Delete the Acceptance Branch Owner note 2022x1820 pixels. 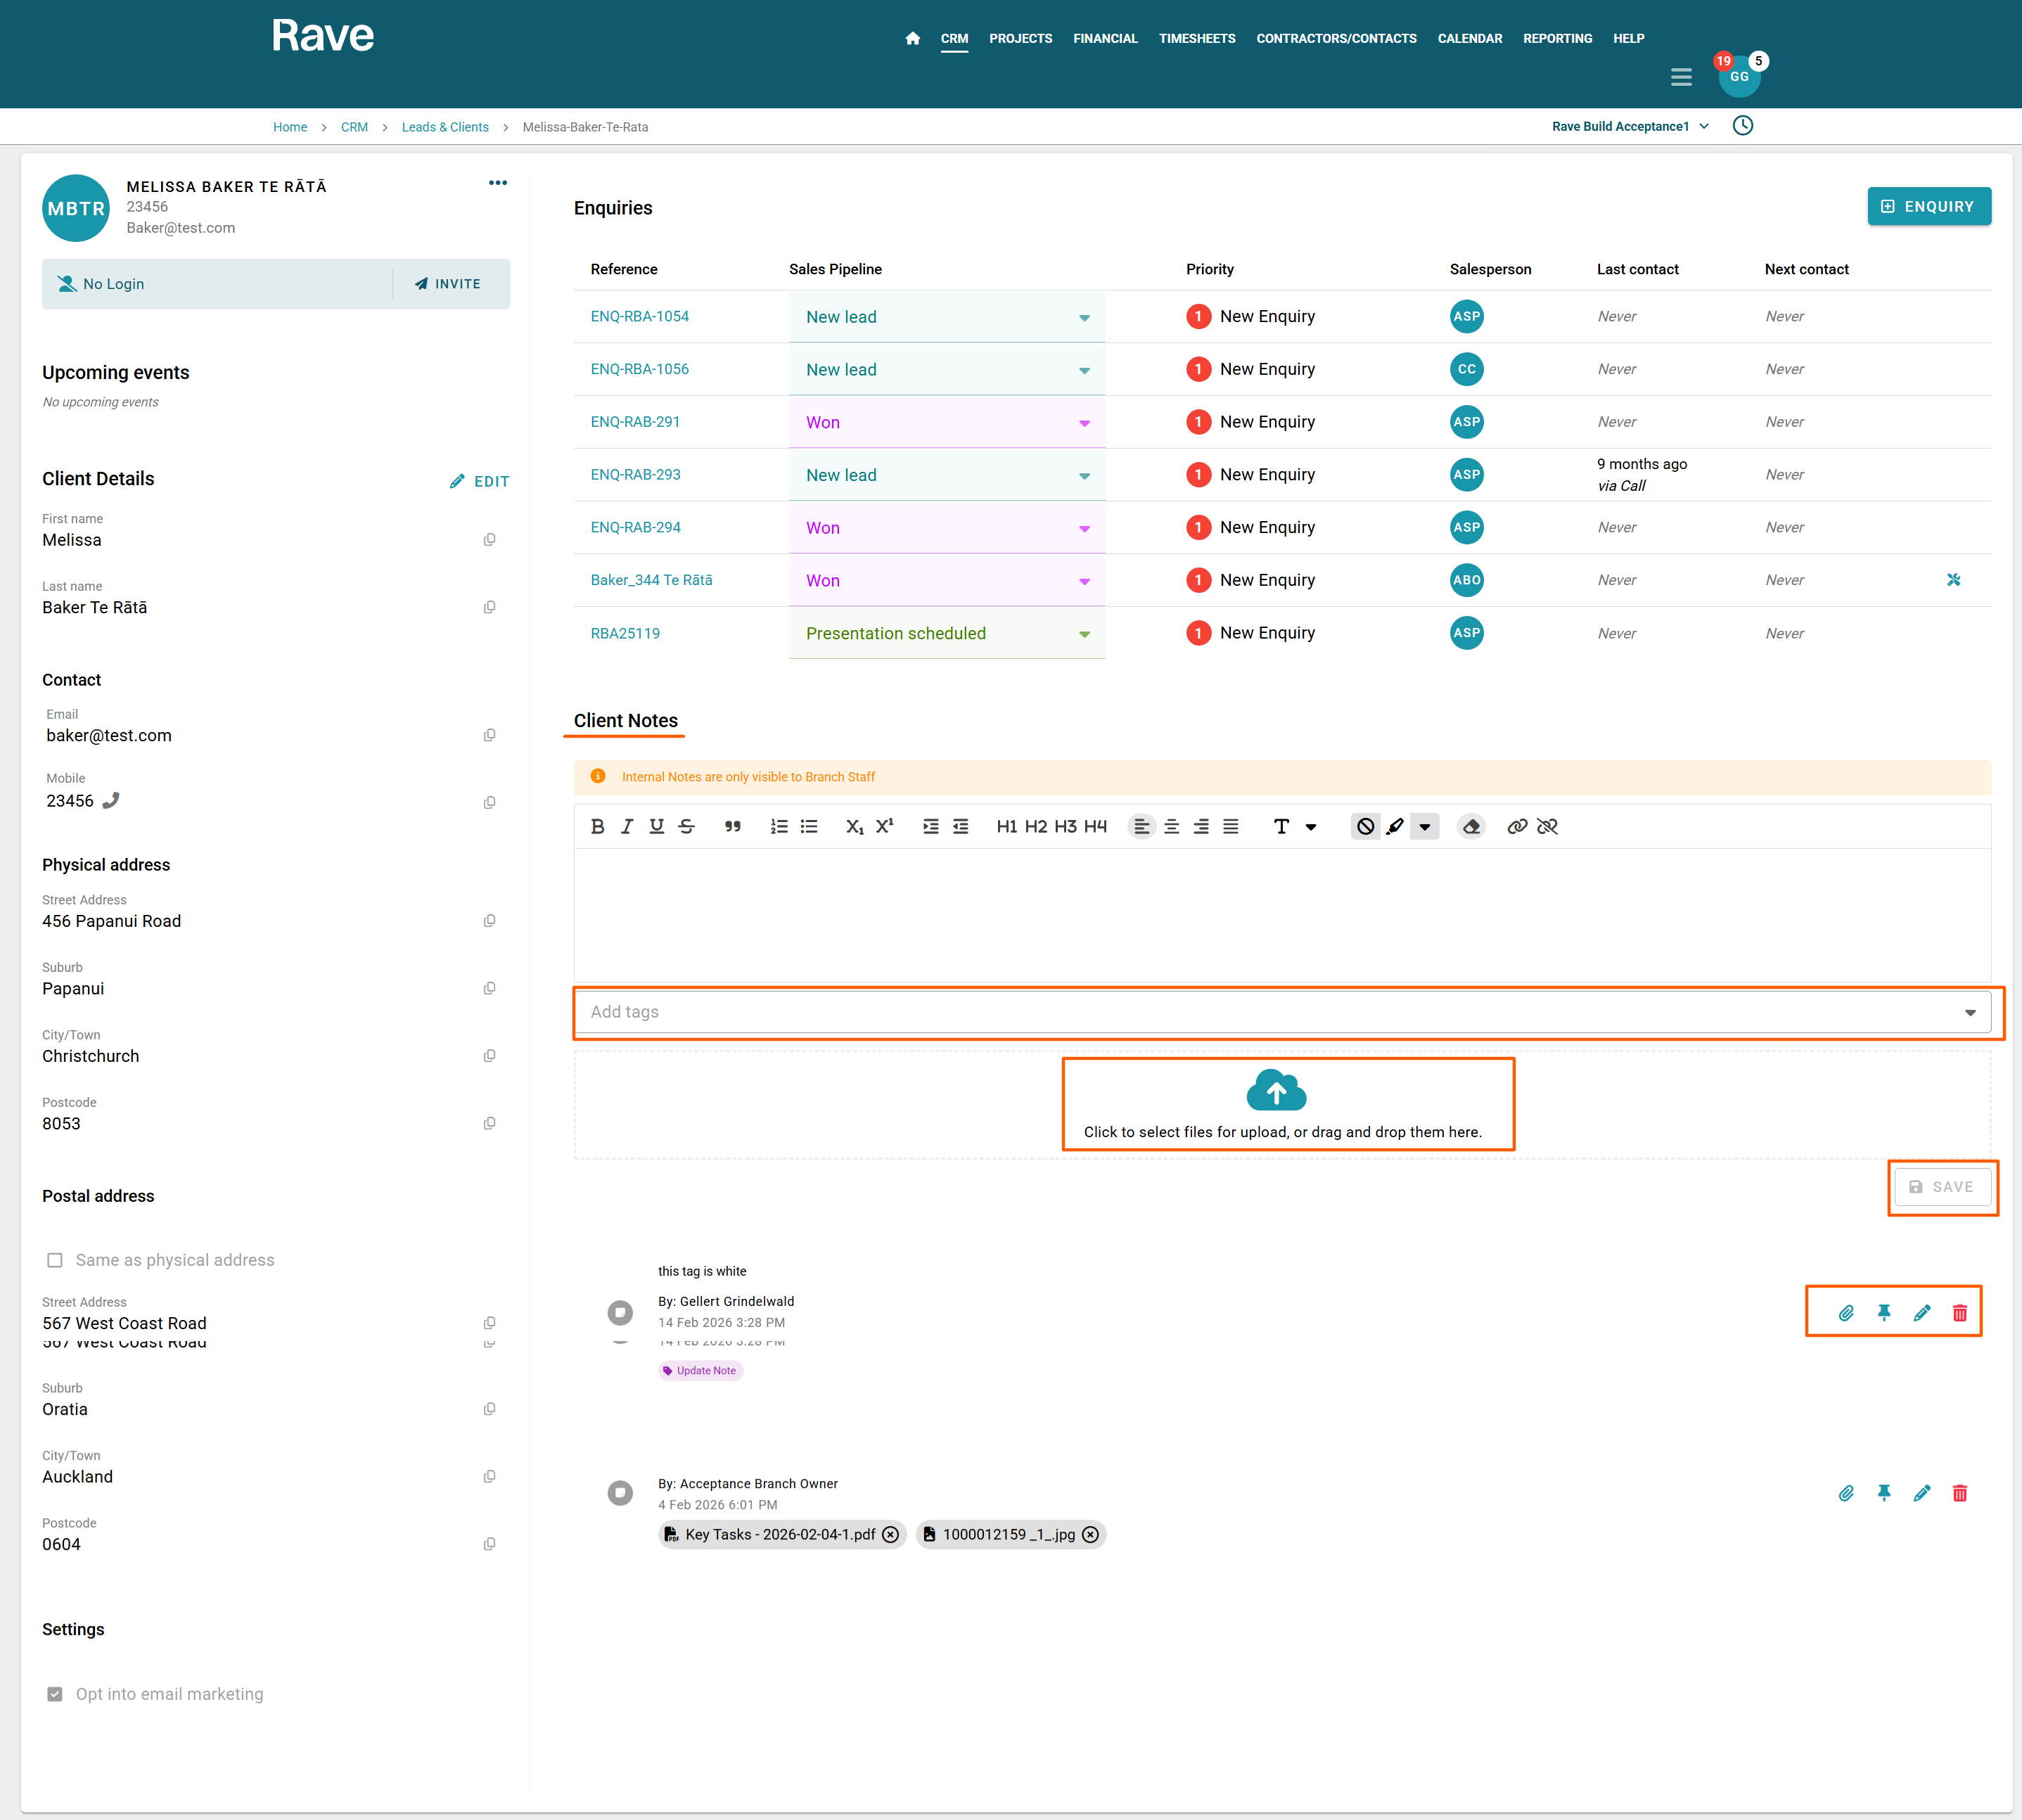[x=1959, y=1493]
